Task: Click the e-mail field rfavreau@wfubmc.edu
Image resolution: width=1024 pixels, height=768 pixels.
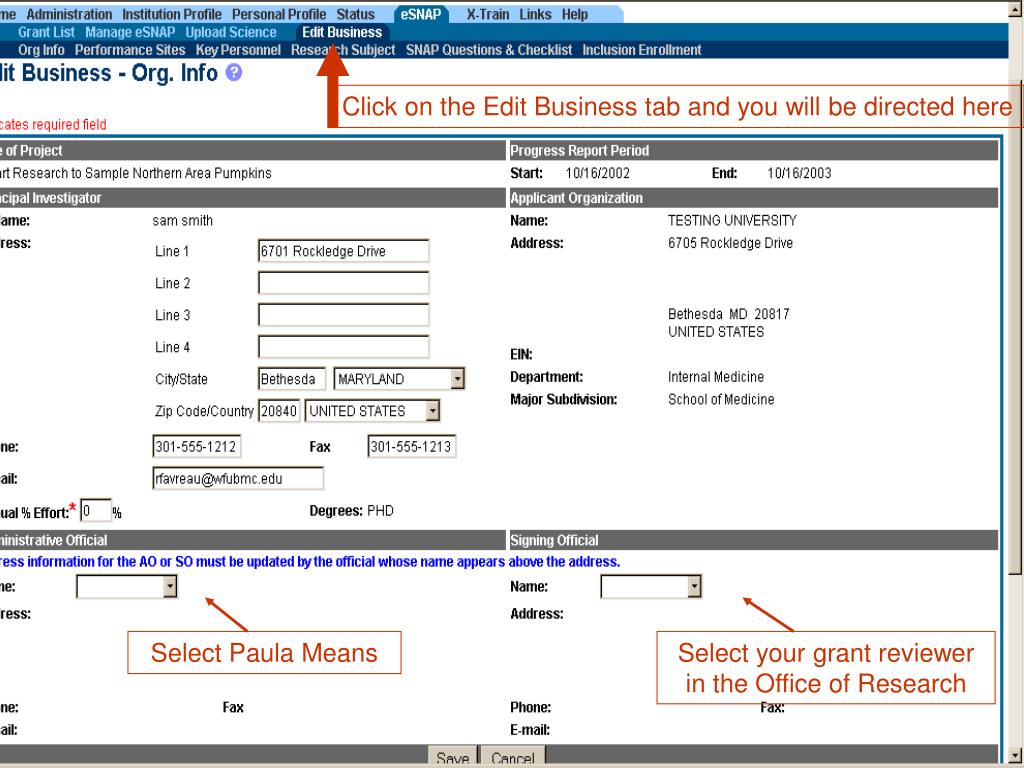Action: tap(238, 479)
